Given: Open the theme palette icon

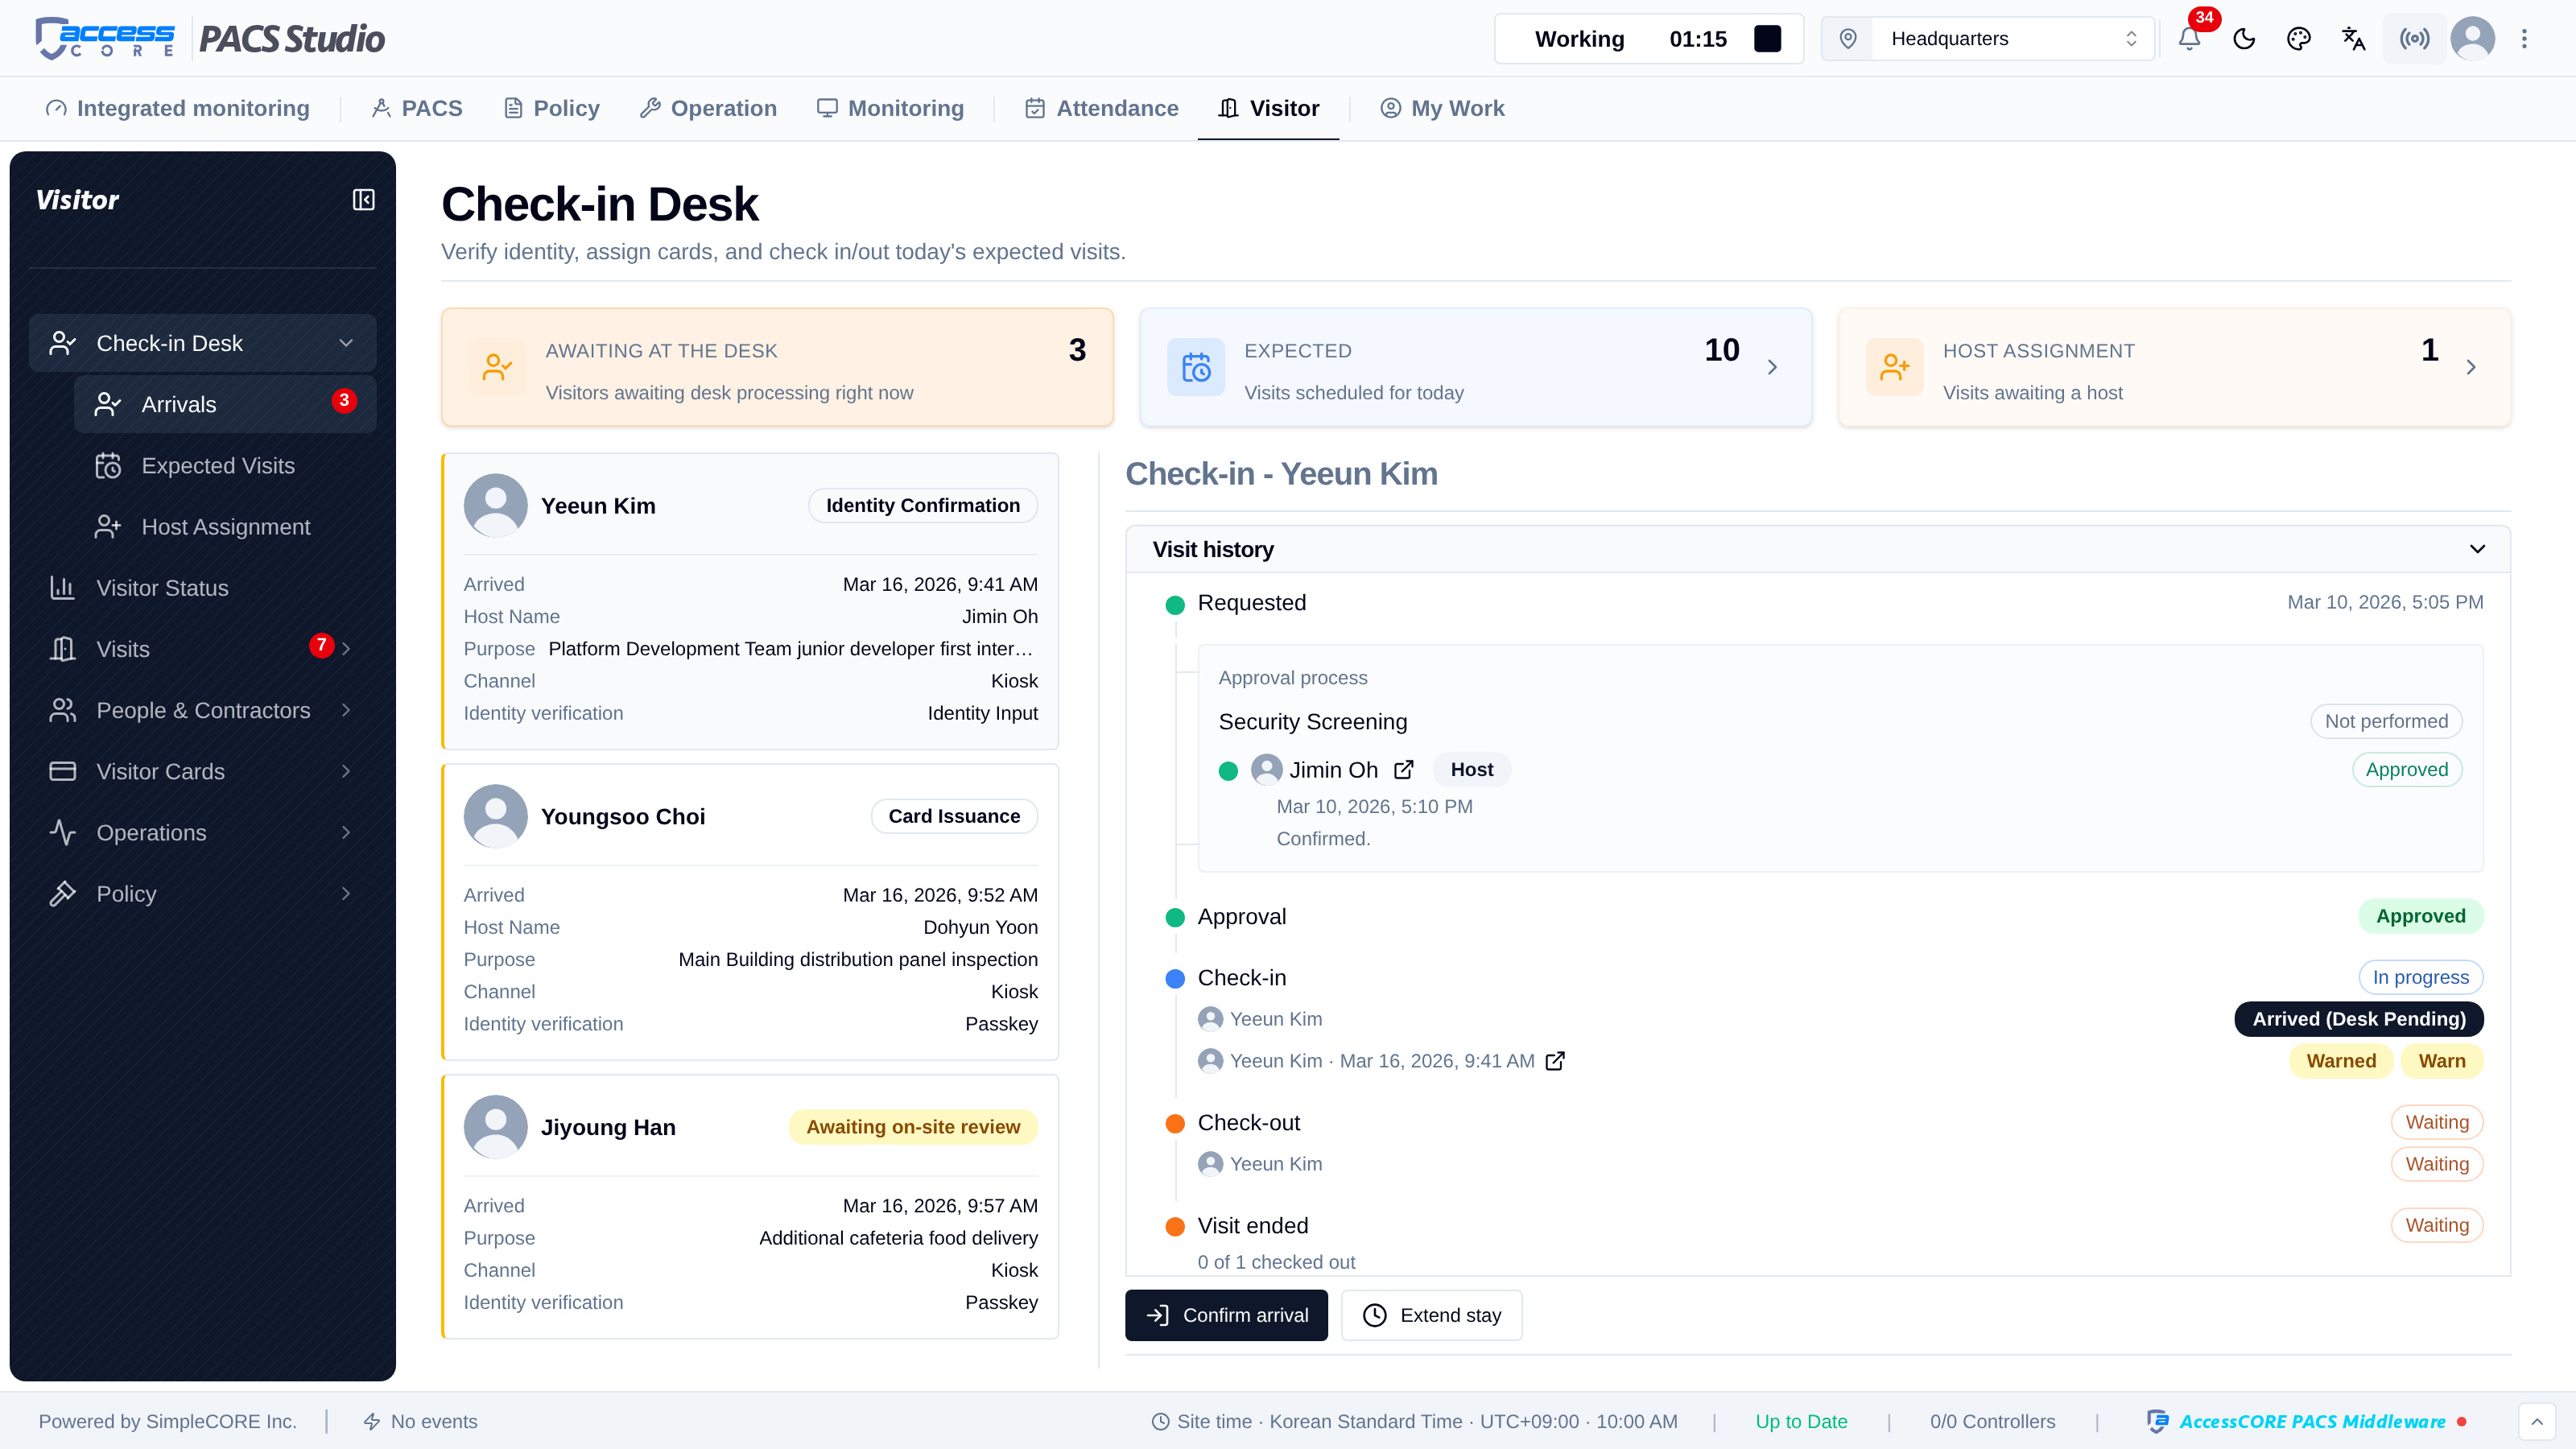Looking at the screenshot, I should click(x=2299, y=39).
